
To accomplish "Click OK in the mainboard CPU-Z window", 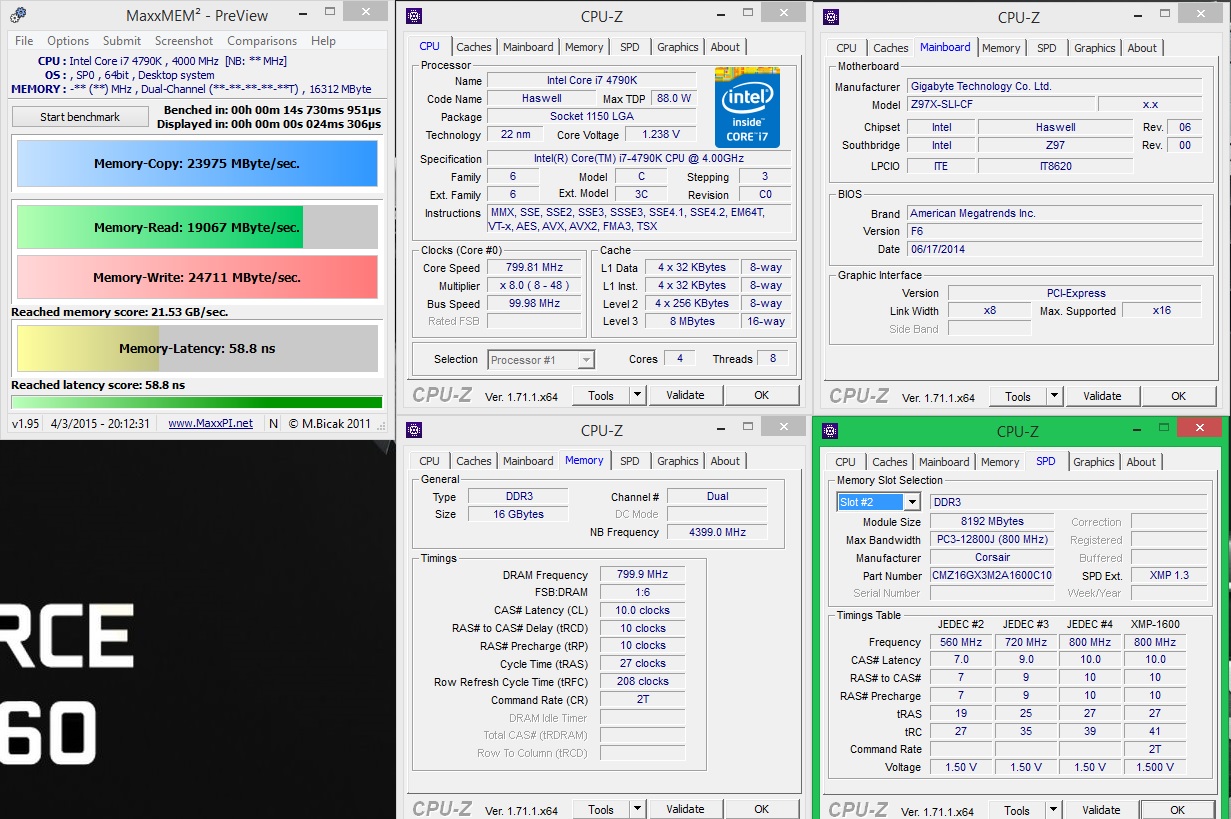I will tap(1179, 396).
